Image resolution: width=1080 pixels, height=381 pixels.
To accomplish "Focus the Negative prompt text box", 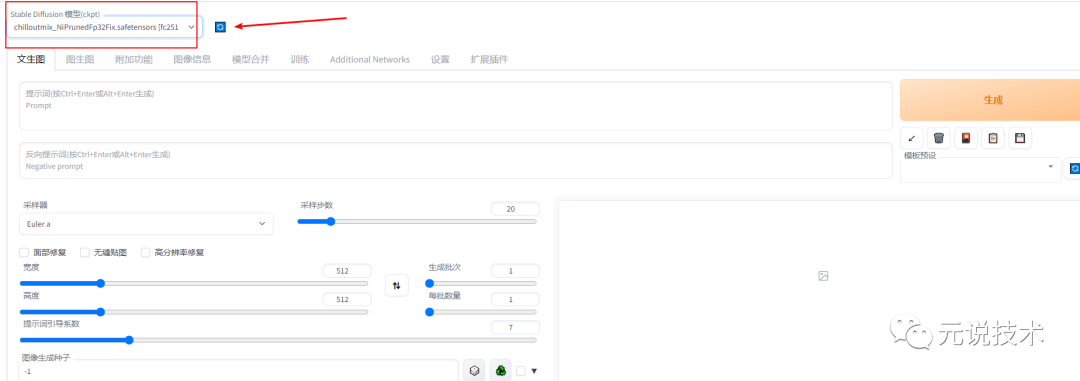I will click(x=456, y=161).
